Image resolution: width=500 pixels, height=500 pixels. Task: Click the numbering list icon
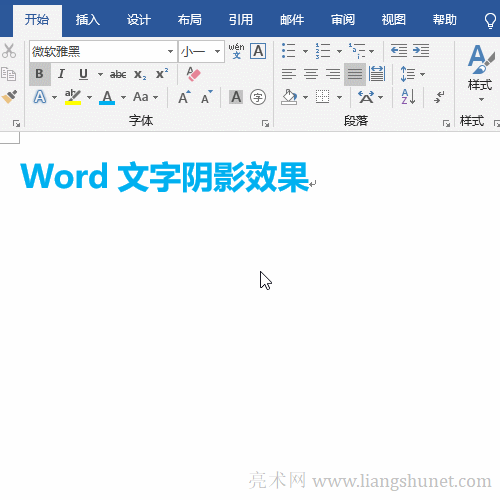(323, 51)
